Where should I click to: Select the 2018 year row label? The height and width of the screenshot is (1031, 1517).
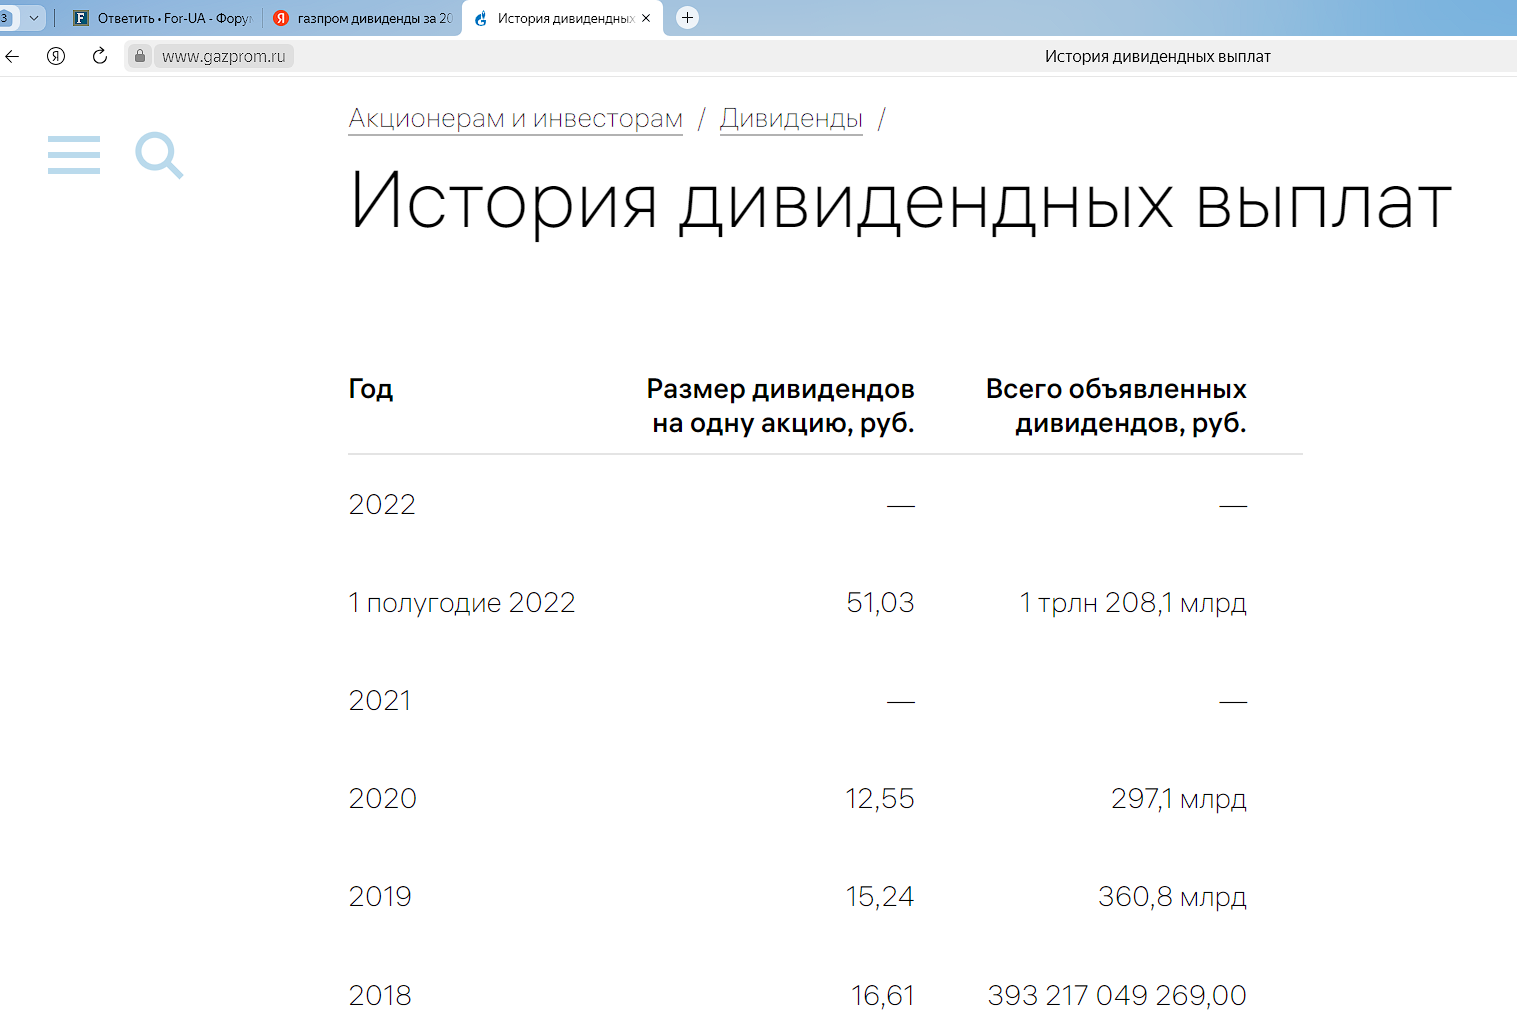click(380, 995)
